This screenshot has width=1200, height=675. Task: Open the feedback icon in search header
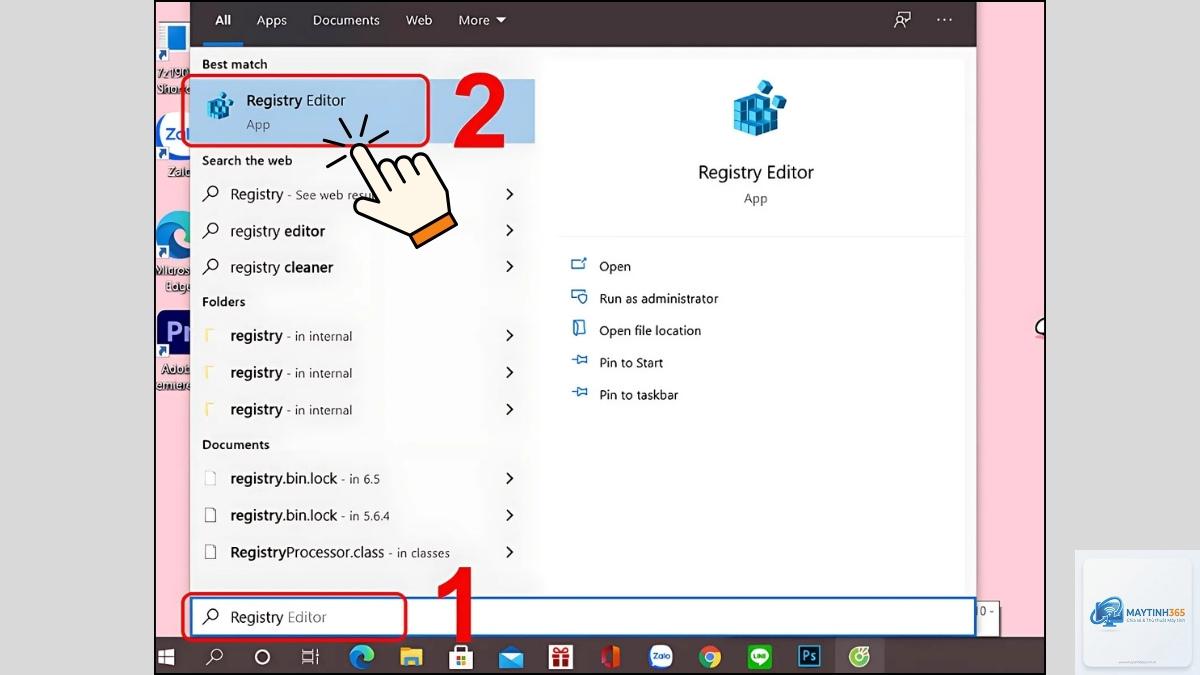(902, 20)
